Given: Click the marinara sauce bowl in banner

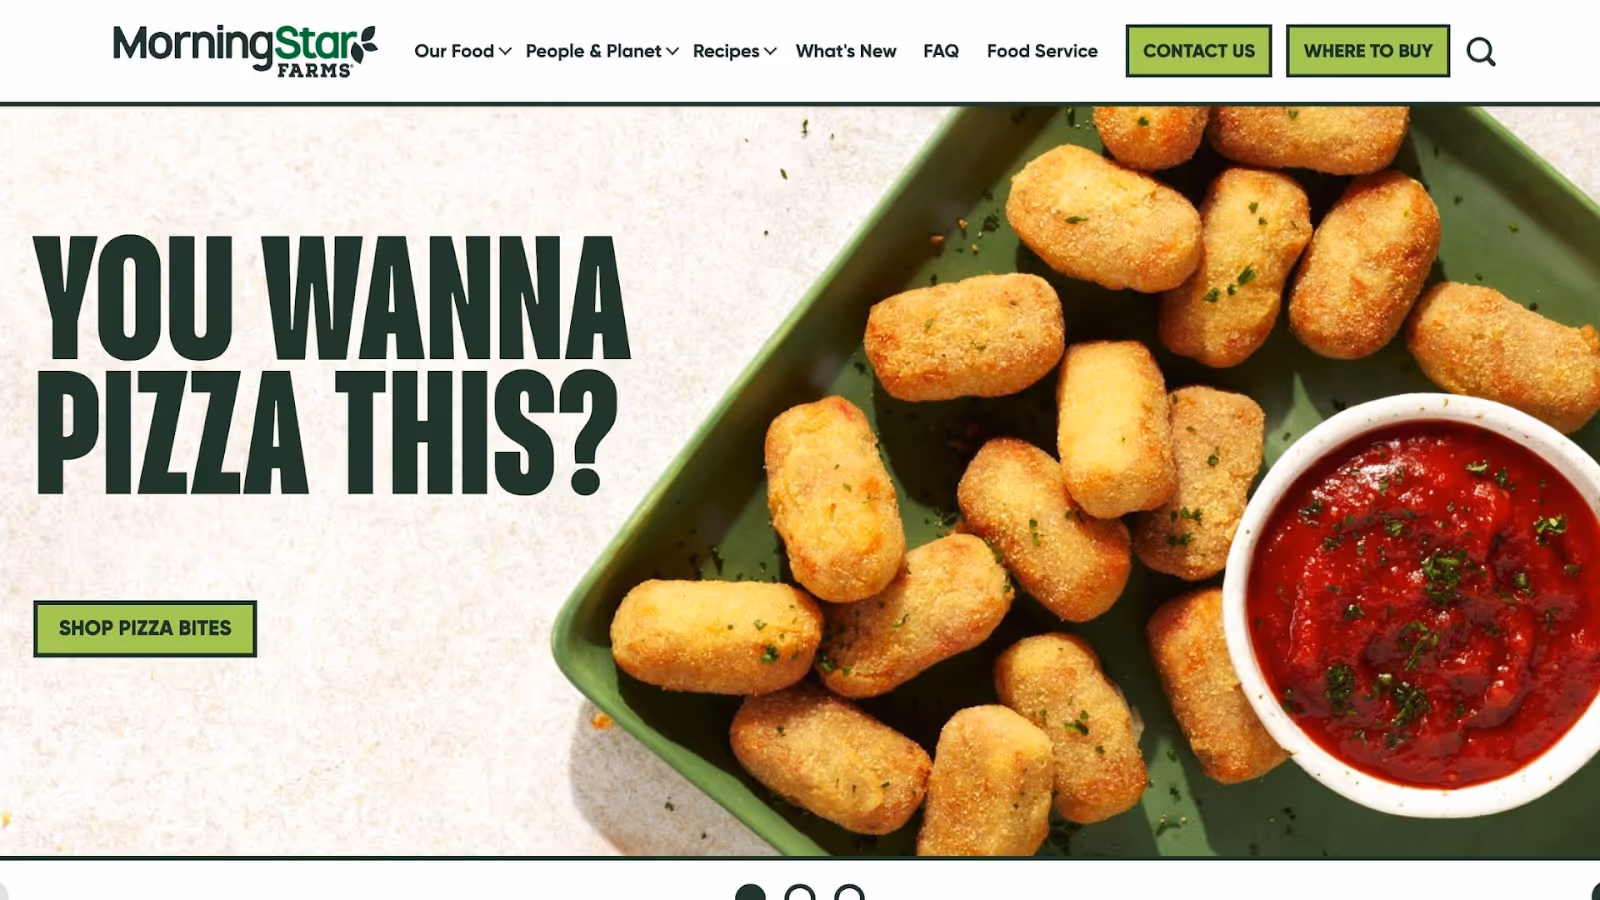Looking at the screenshot, I should click(x=1420, y=605).
